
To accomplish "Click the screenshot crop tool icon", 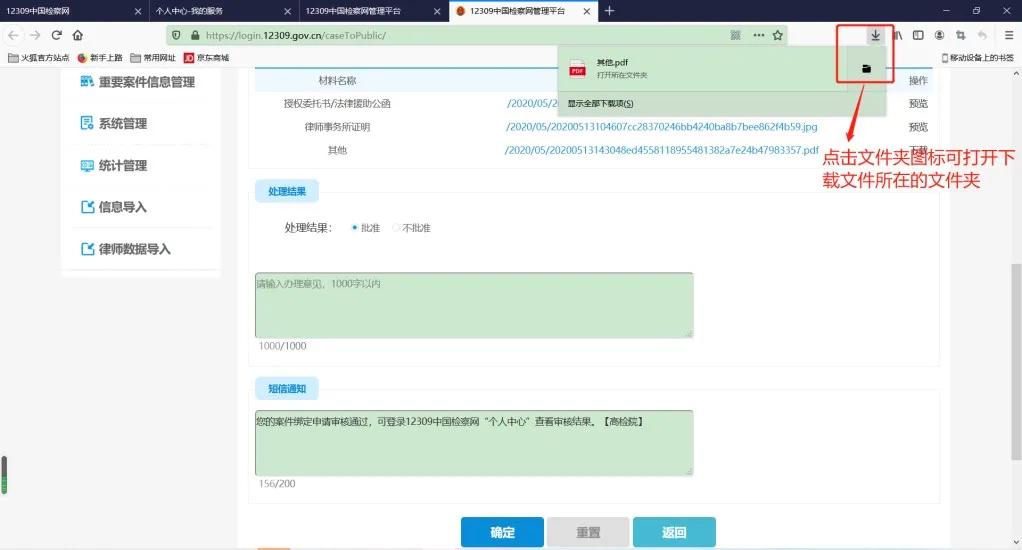I will pos(960,35).
